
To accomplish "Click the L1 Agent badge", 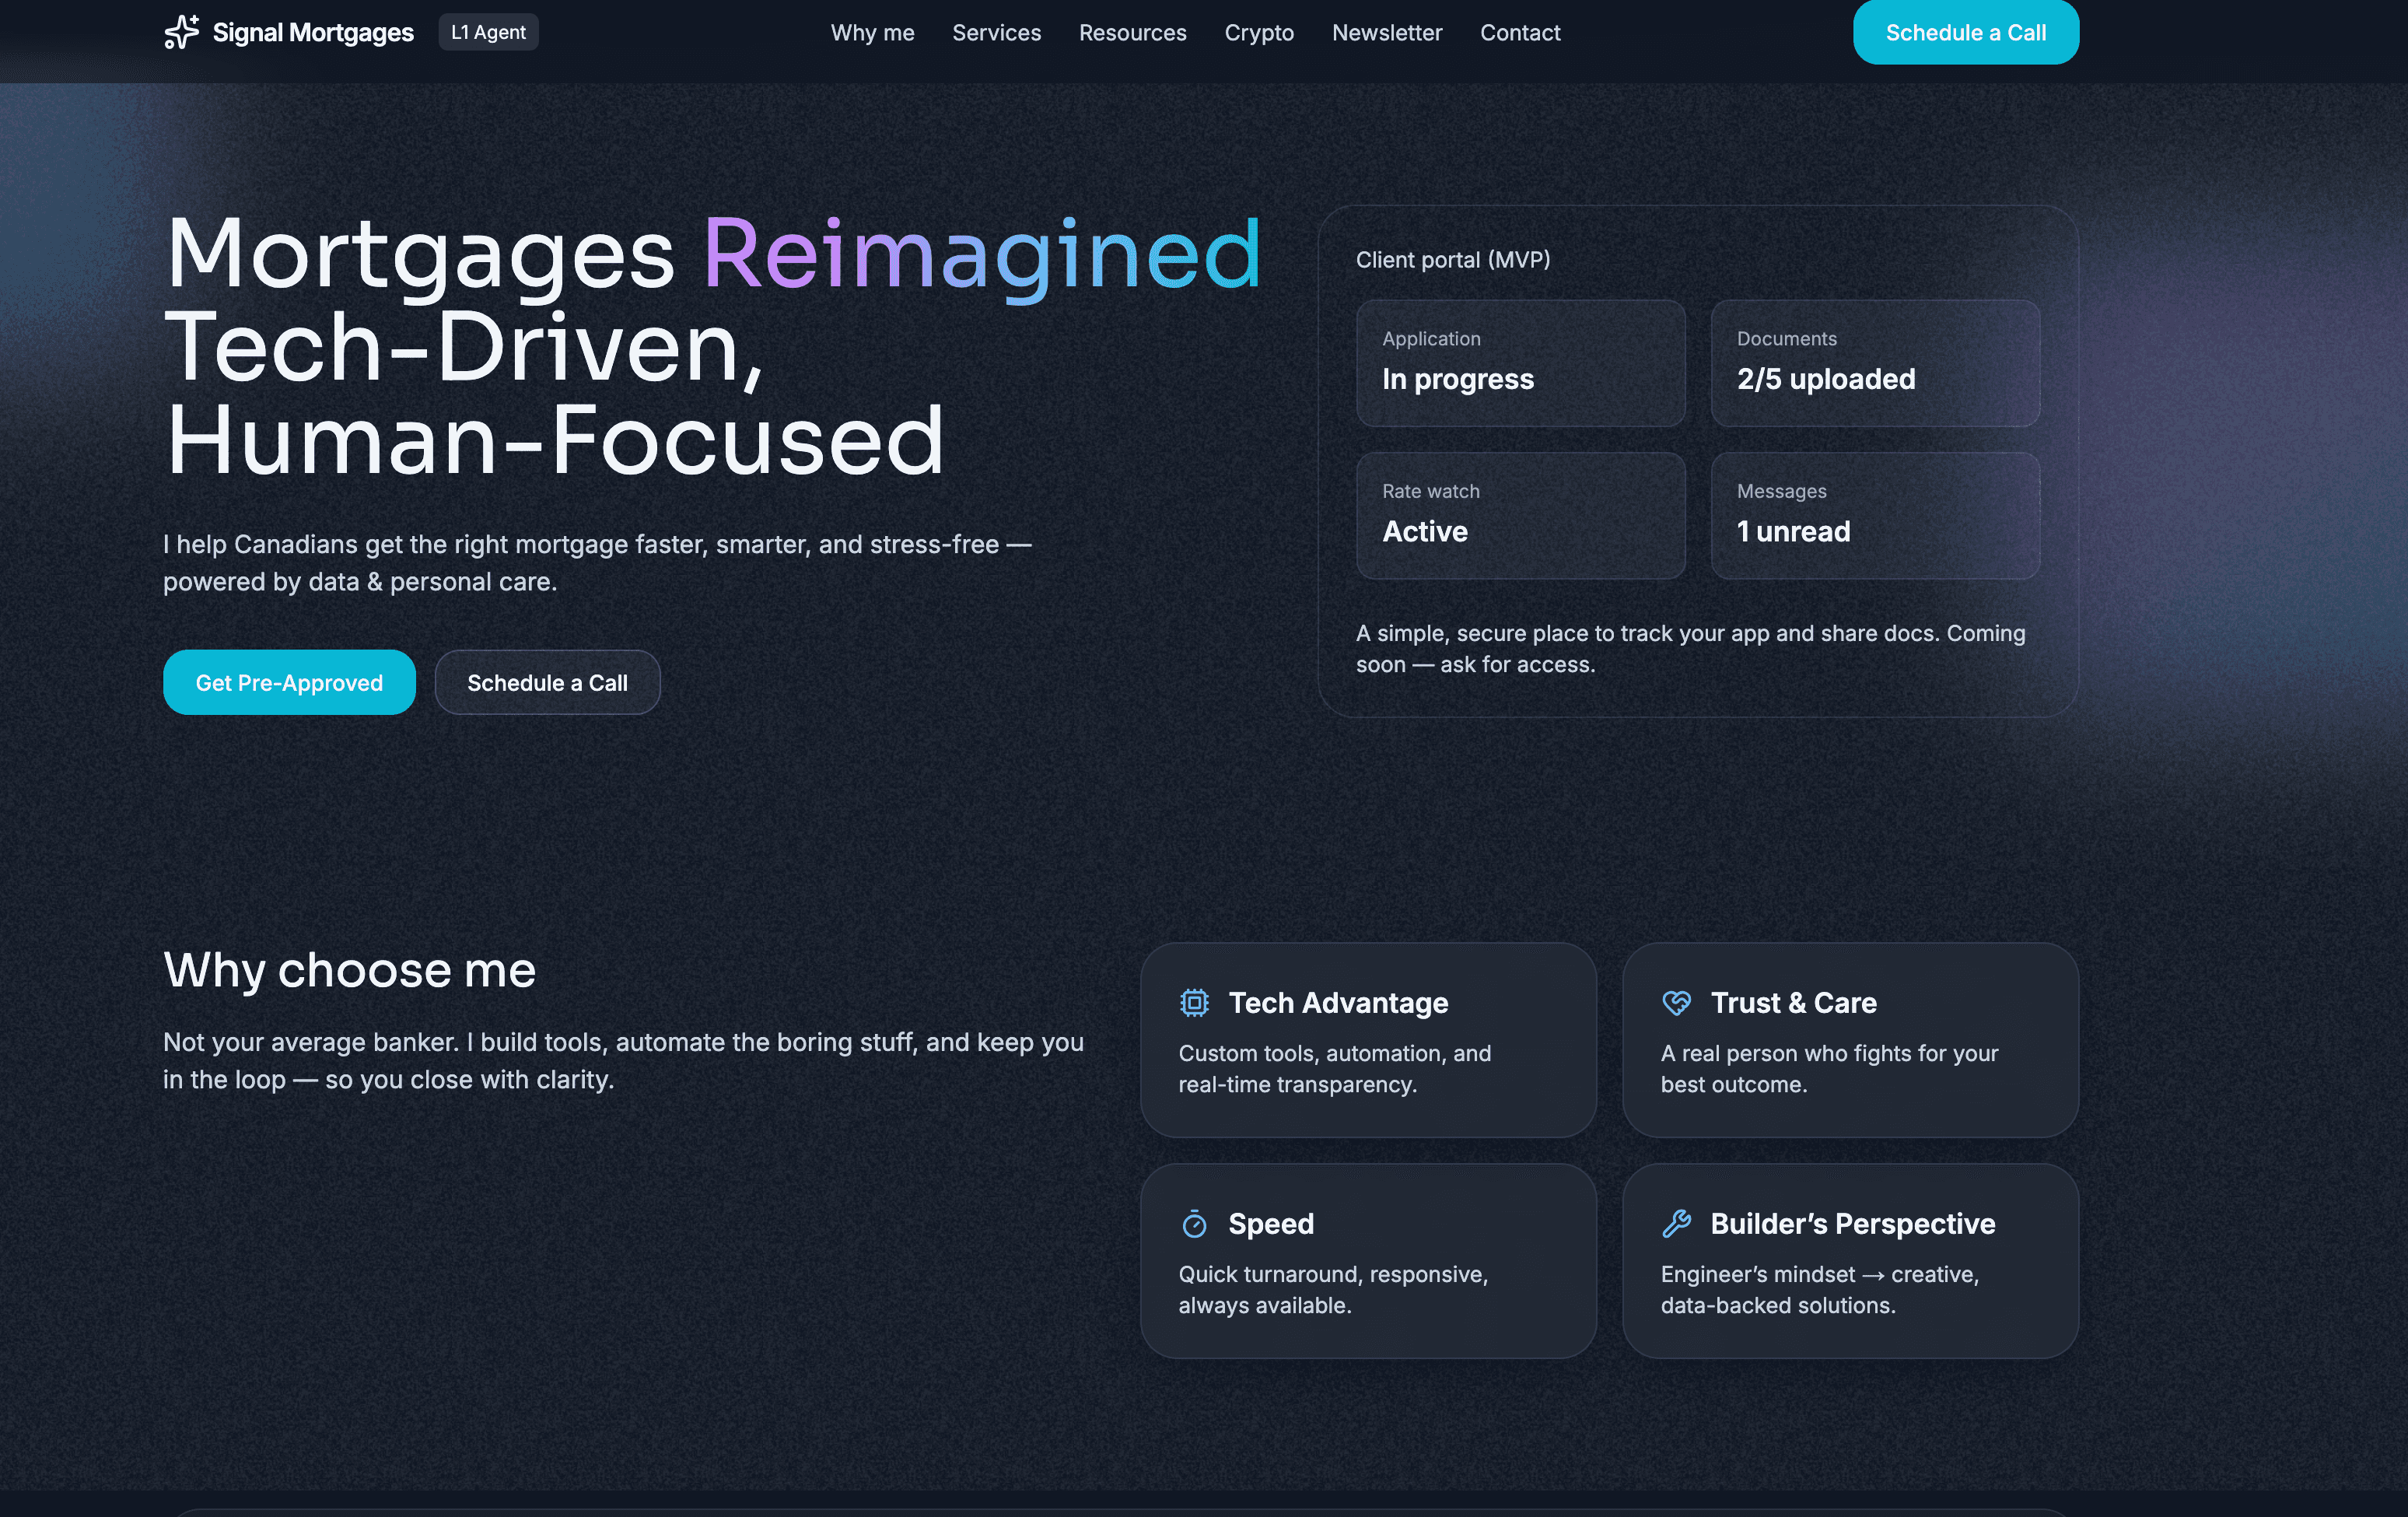I will (x=488, y=32).
